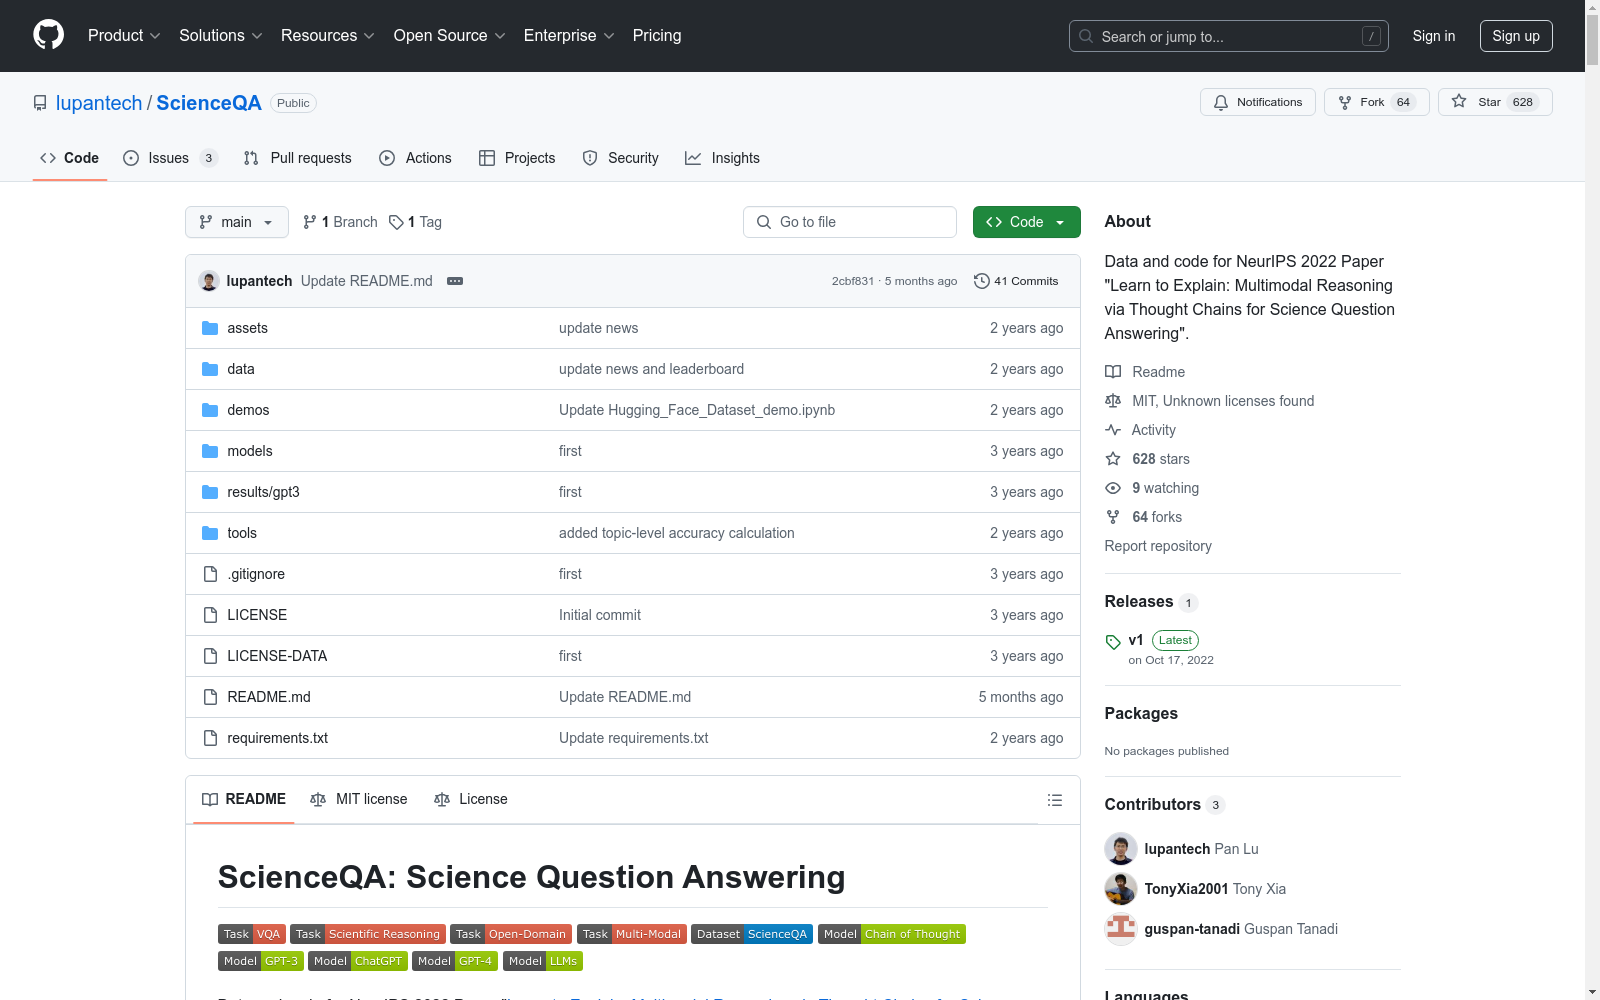Go to the Pricing page
This screenshot has width=1600, height=1000.
[x=657, y=36]
